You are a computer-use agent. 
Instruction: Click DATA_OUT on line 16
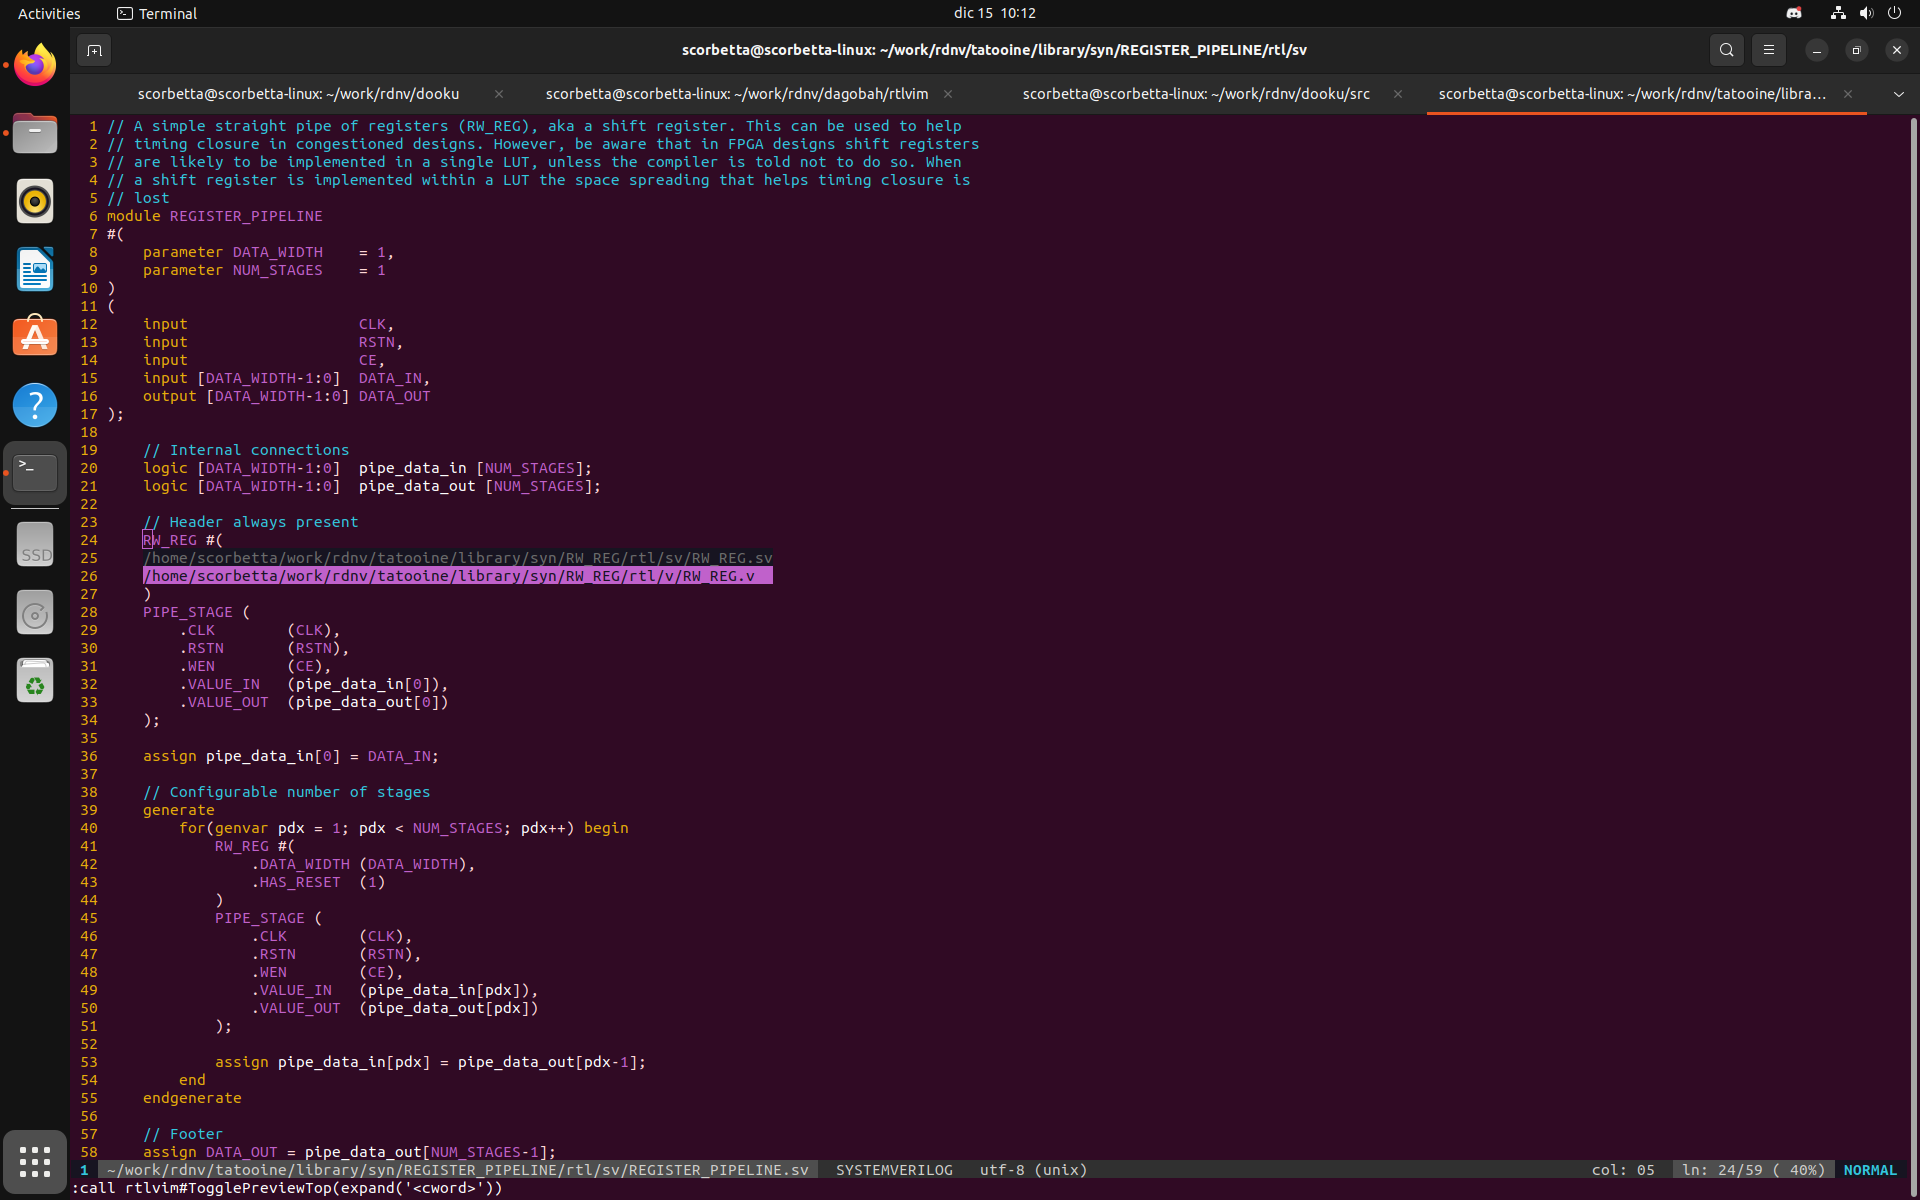394,396
